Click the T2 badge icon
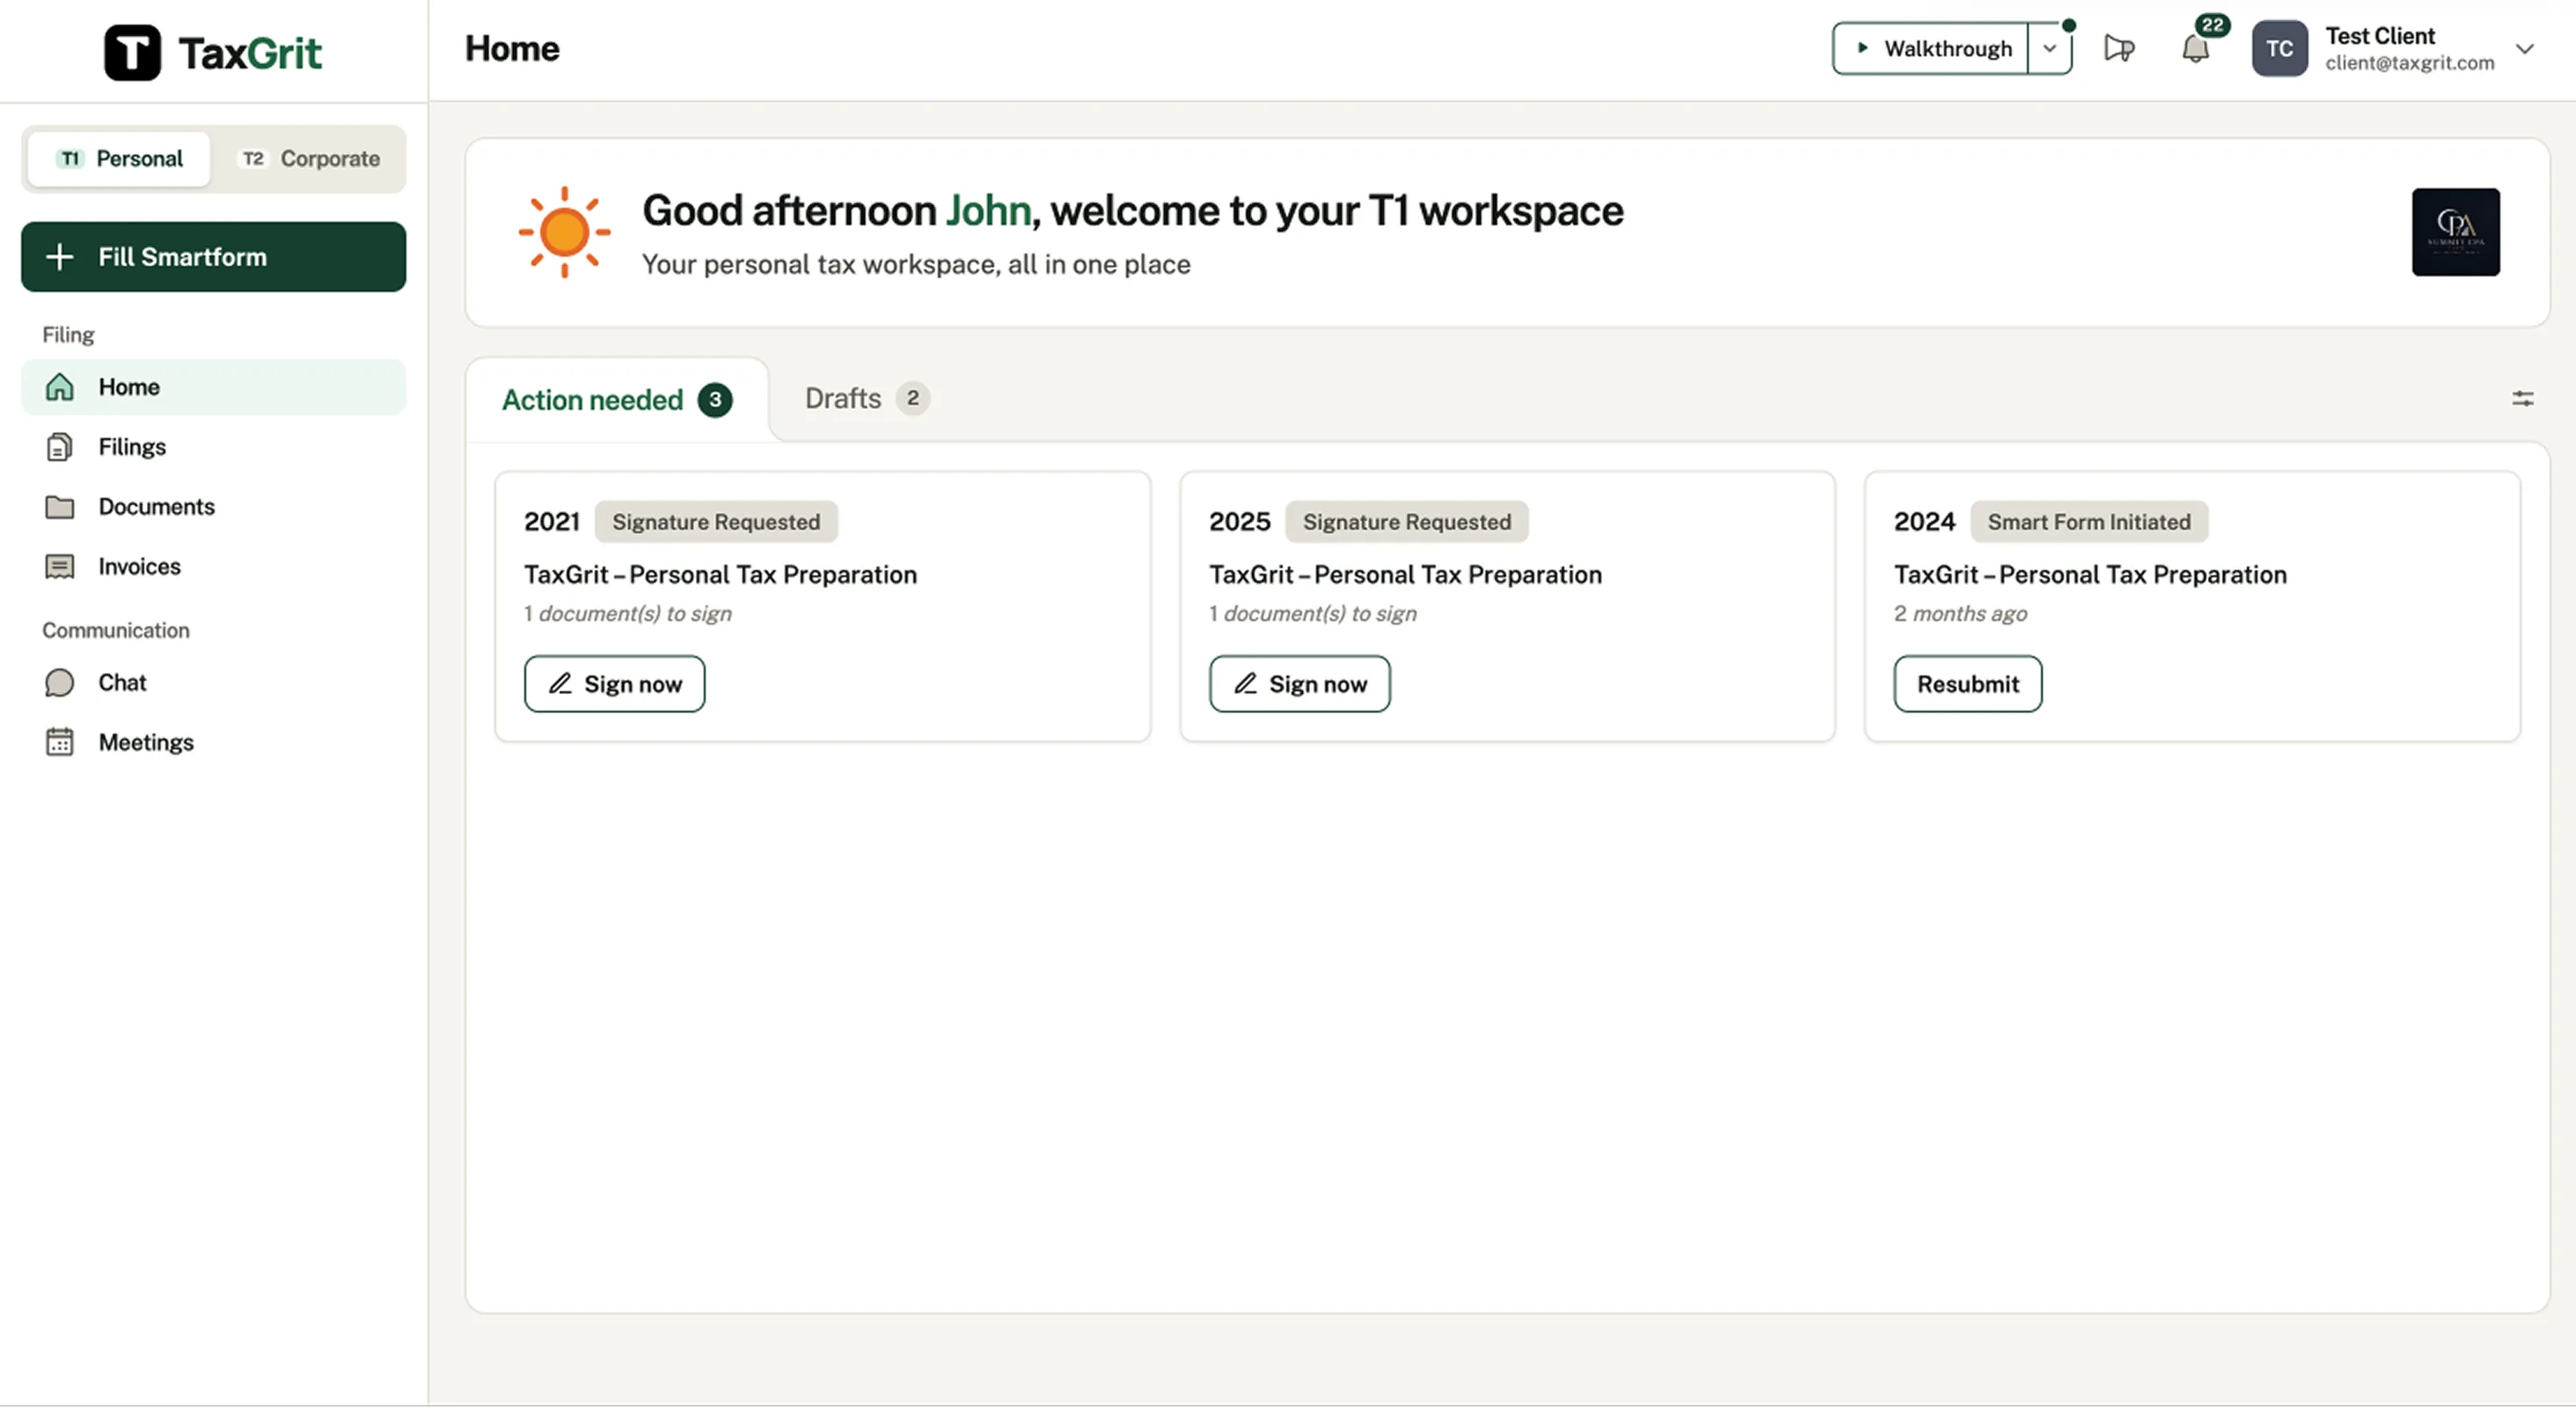Viewport: 2576px width, 1411px height. click(253, 159)
